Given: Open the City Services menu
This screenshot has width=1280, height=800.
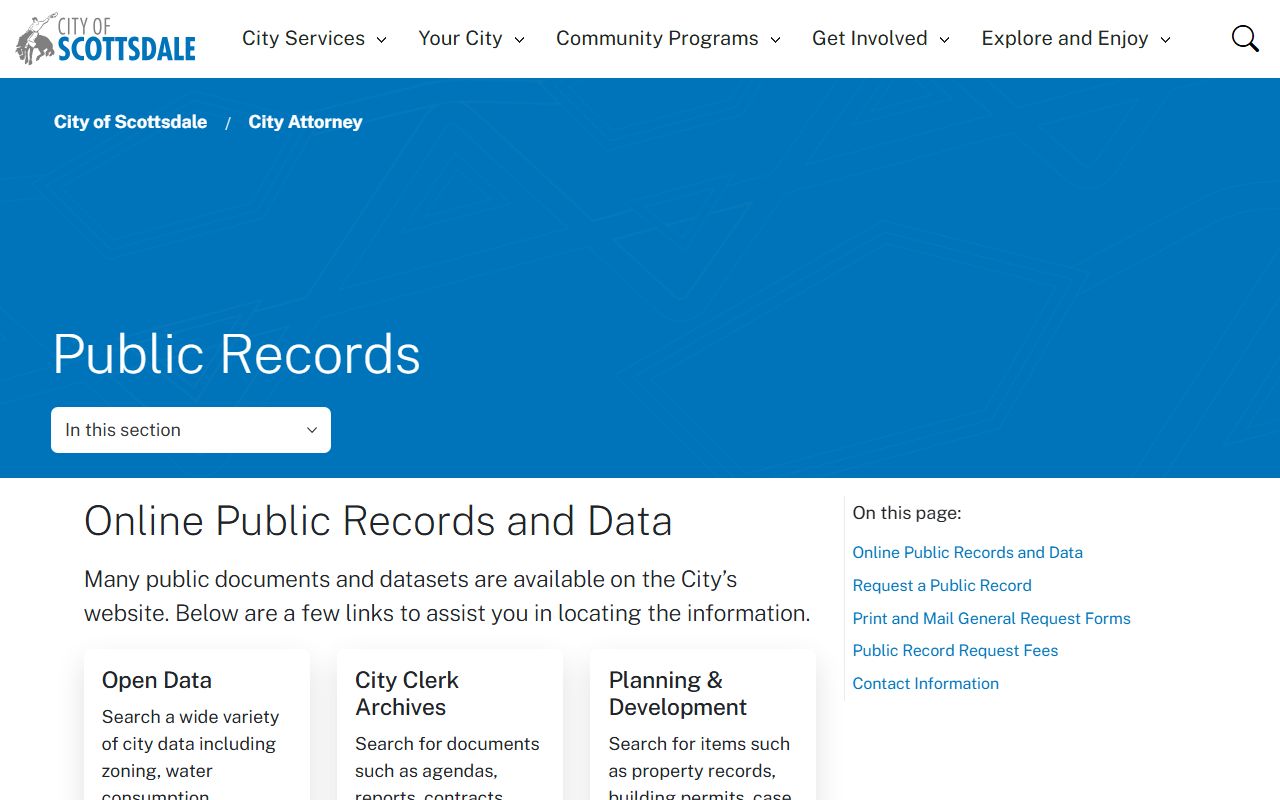Looking at the screenshot, I should tap(303, 38).
